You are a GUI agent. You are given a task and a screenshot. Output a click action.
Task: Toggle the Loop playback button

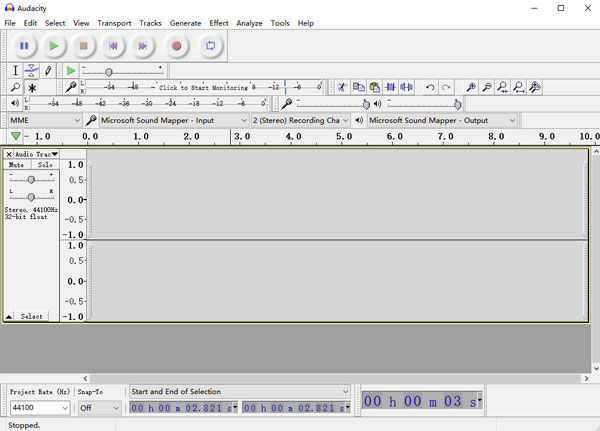210,46
